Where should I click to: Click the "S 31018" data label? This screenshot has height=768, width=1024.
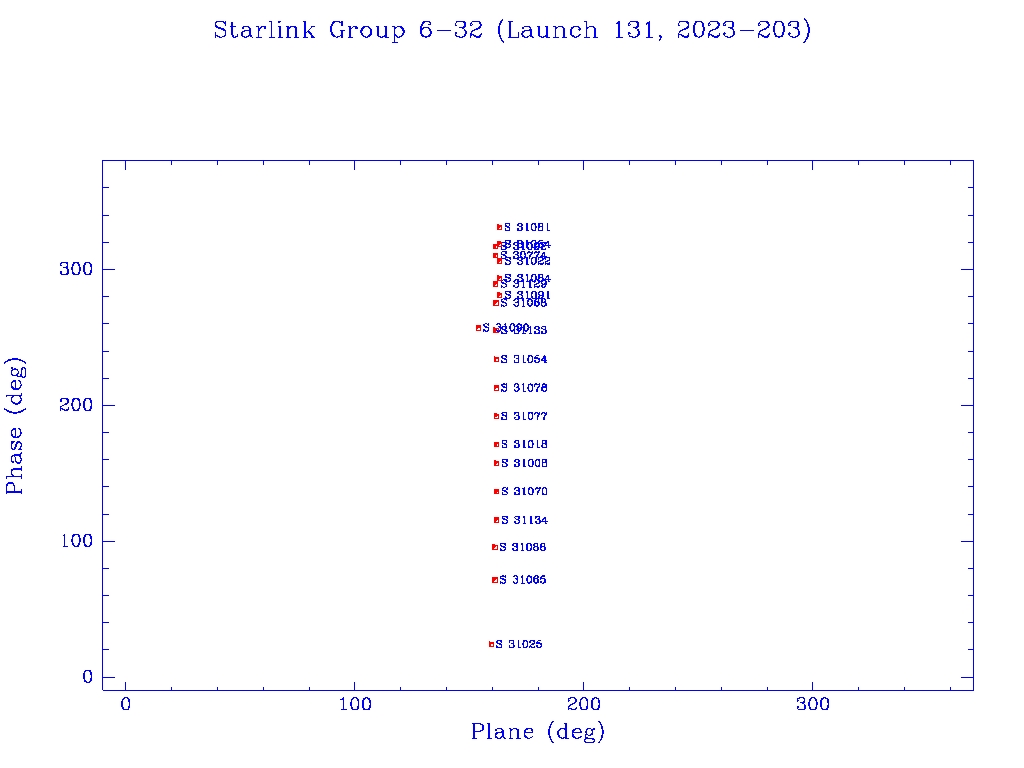[524, 444]
